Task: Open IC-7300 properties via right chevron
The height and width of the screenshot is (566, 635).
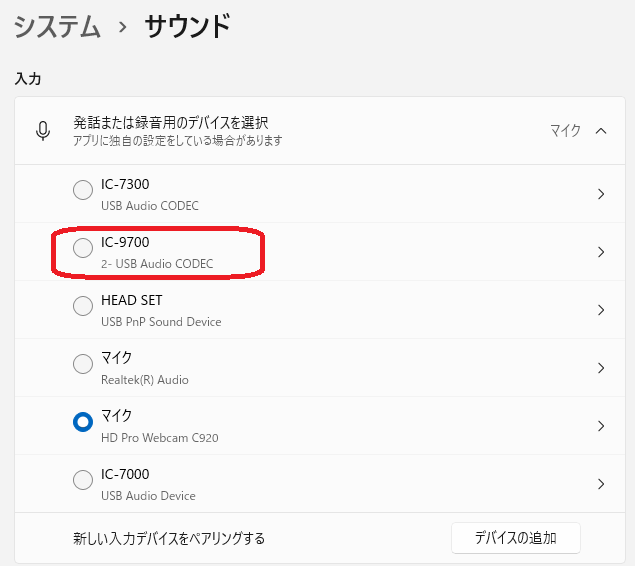Action: click(601, 194)
